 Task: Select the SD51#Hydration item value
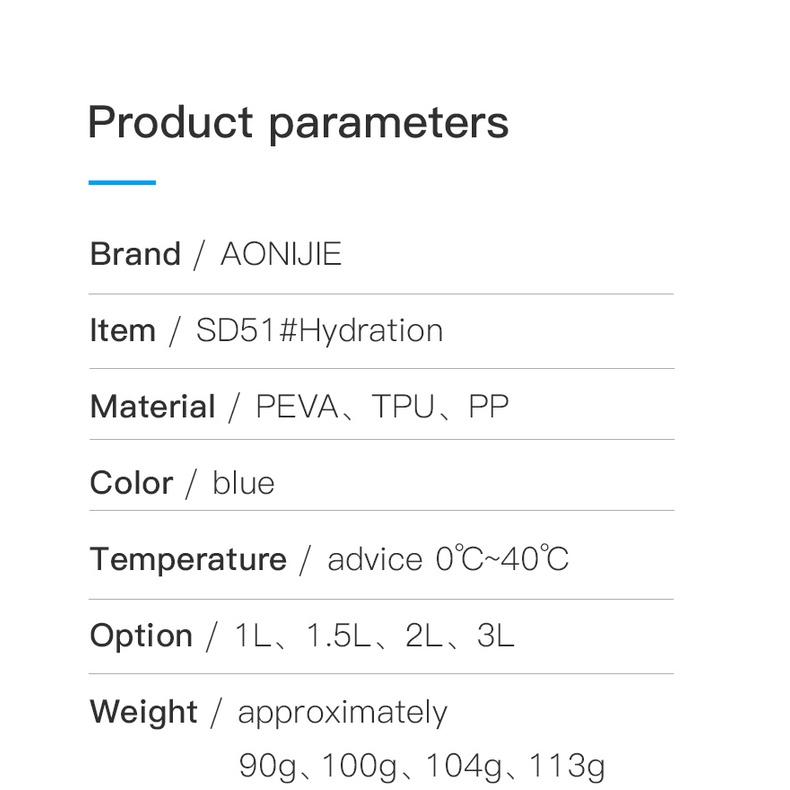coord(319,331)
